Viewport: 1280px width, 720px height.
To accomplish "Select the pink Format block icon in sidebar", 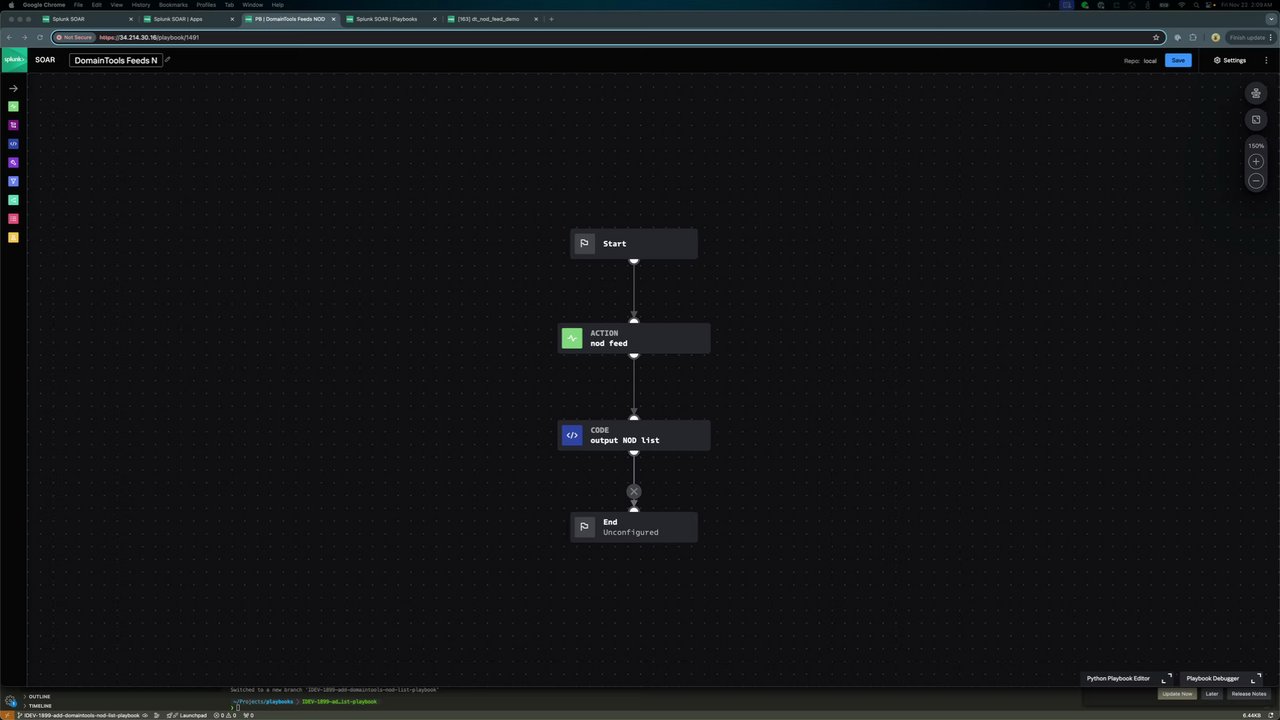I will tap(13, 218).
